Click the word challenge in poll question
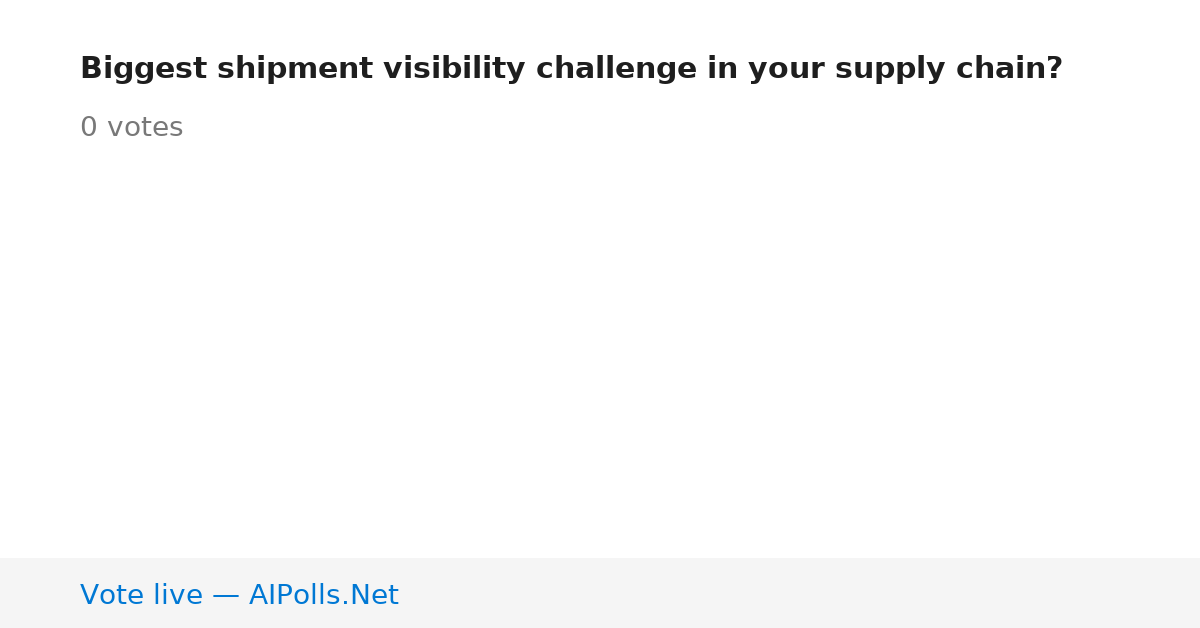 click(616, 69)
